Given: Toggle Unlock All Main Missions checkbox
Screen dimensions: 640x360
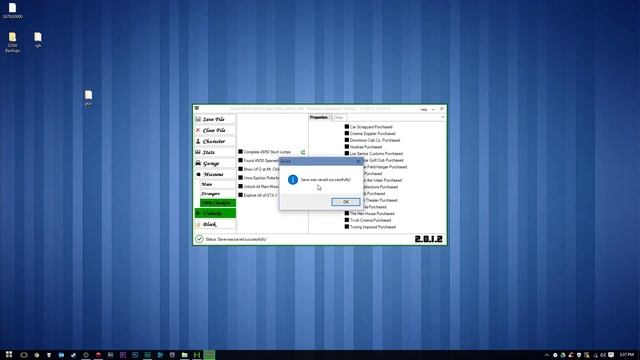Looking at the screenshot, I should 240,186.
